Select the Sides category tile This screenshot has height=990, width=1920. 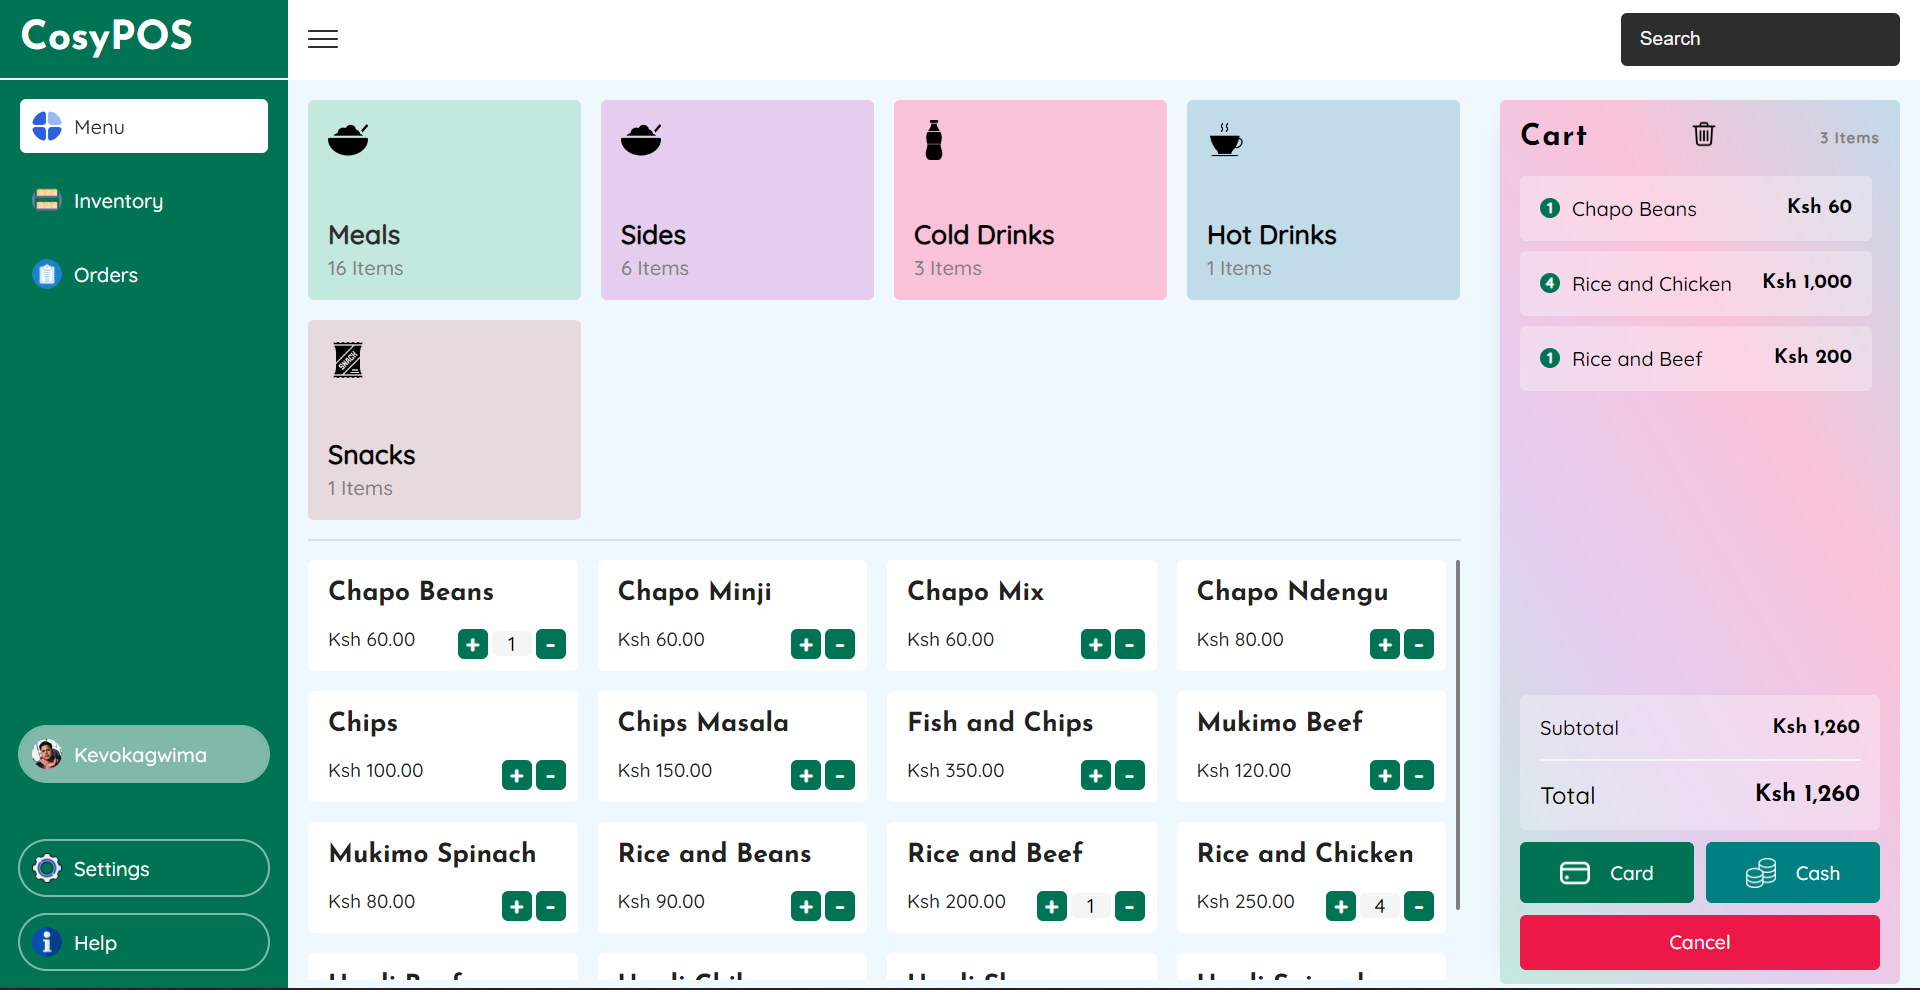click(x=736, y=199)
